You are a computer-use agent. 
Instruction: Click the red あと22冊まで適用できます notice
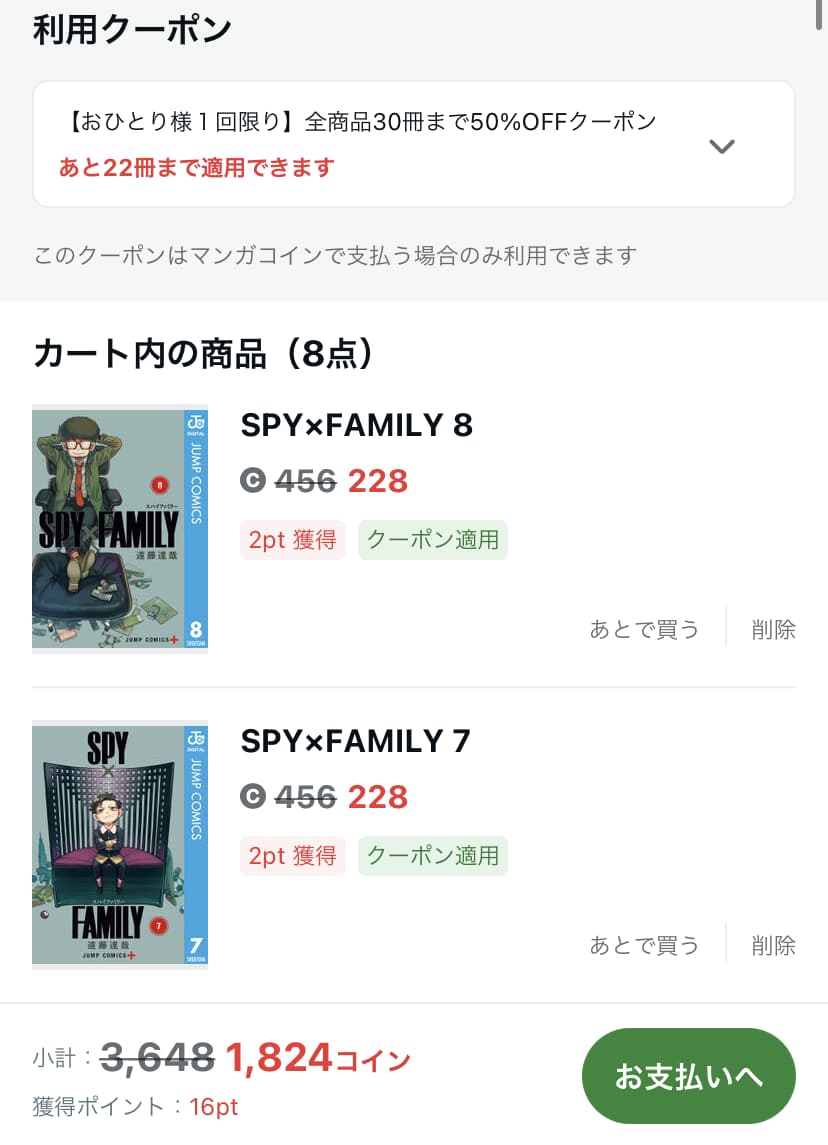coord(196,167)
